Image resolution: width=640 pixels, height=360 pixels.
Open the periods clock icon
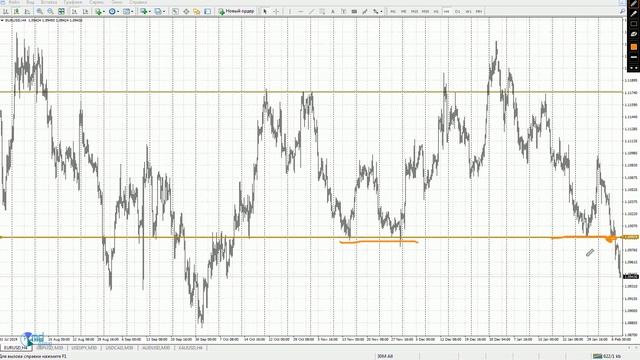[112, 11]
